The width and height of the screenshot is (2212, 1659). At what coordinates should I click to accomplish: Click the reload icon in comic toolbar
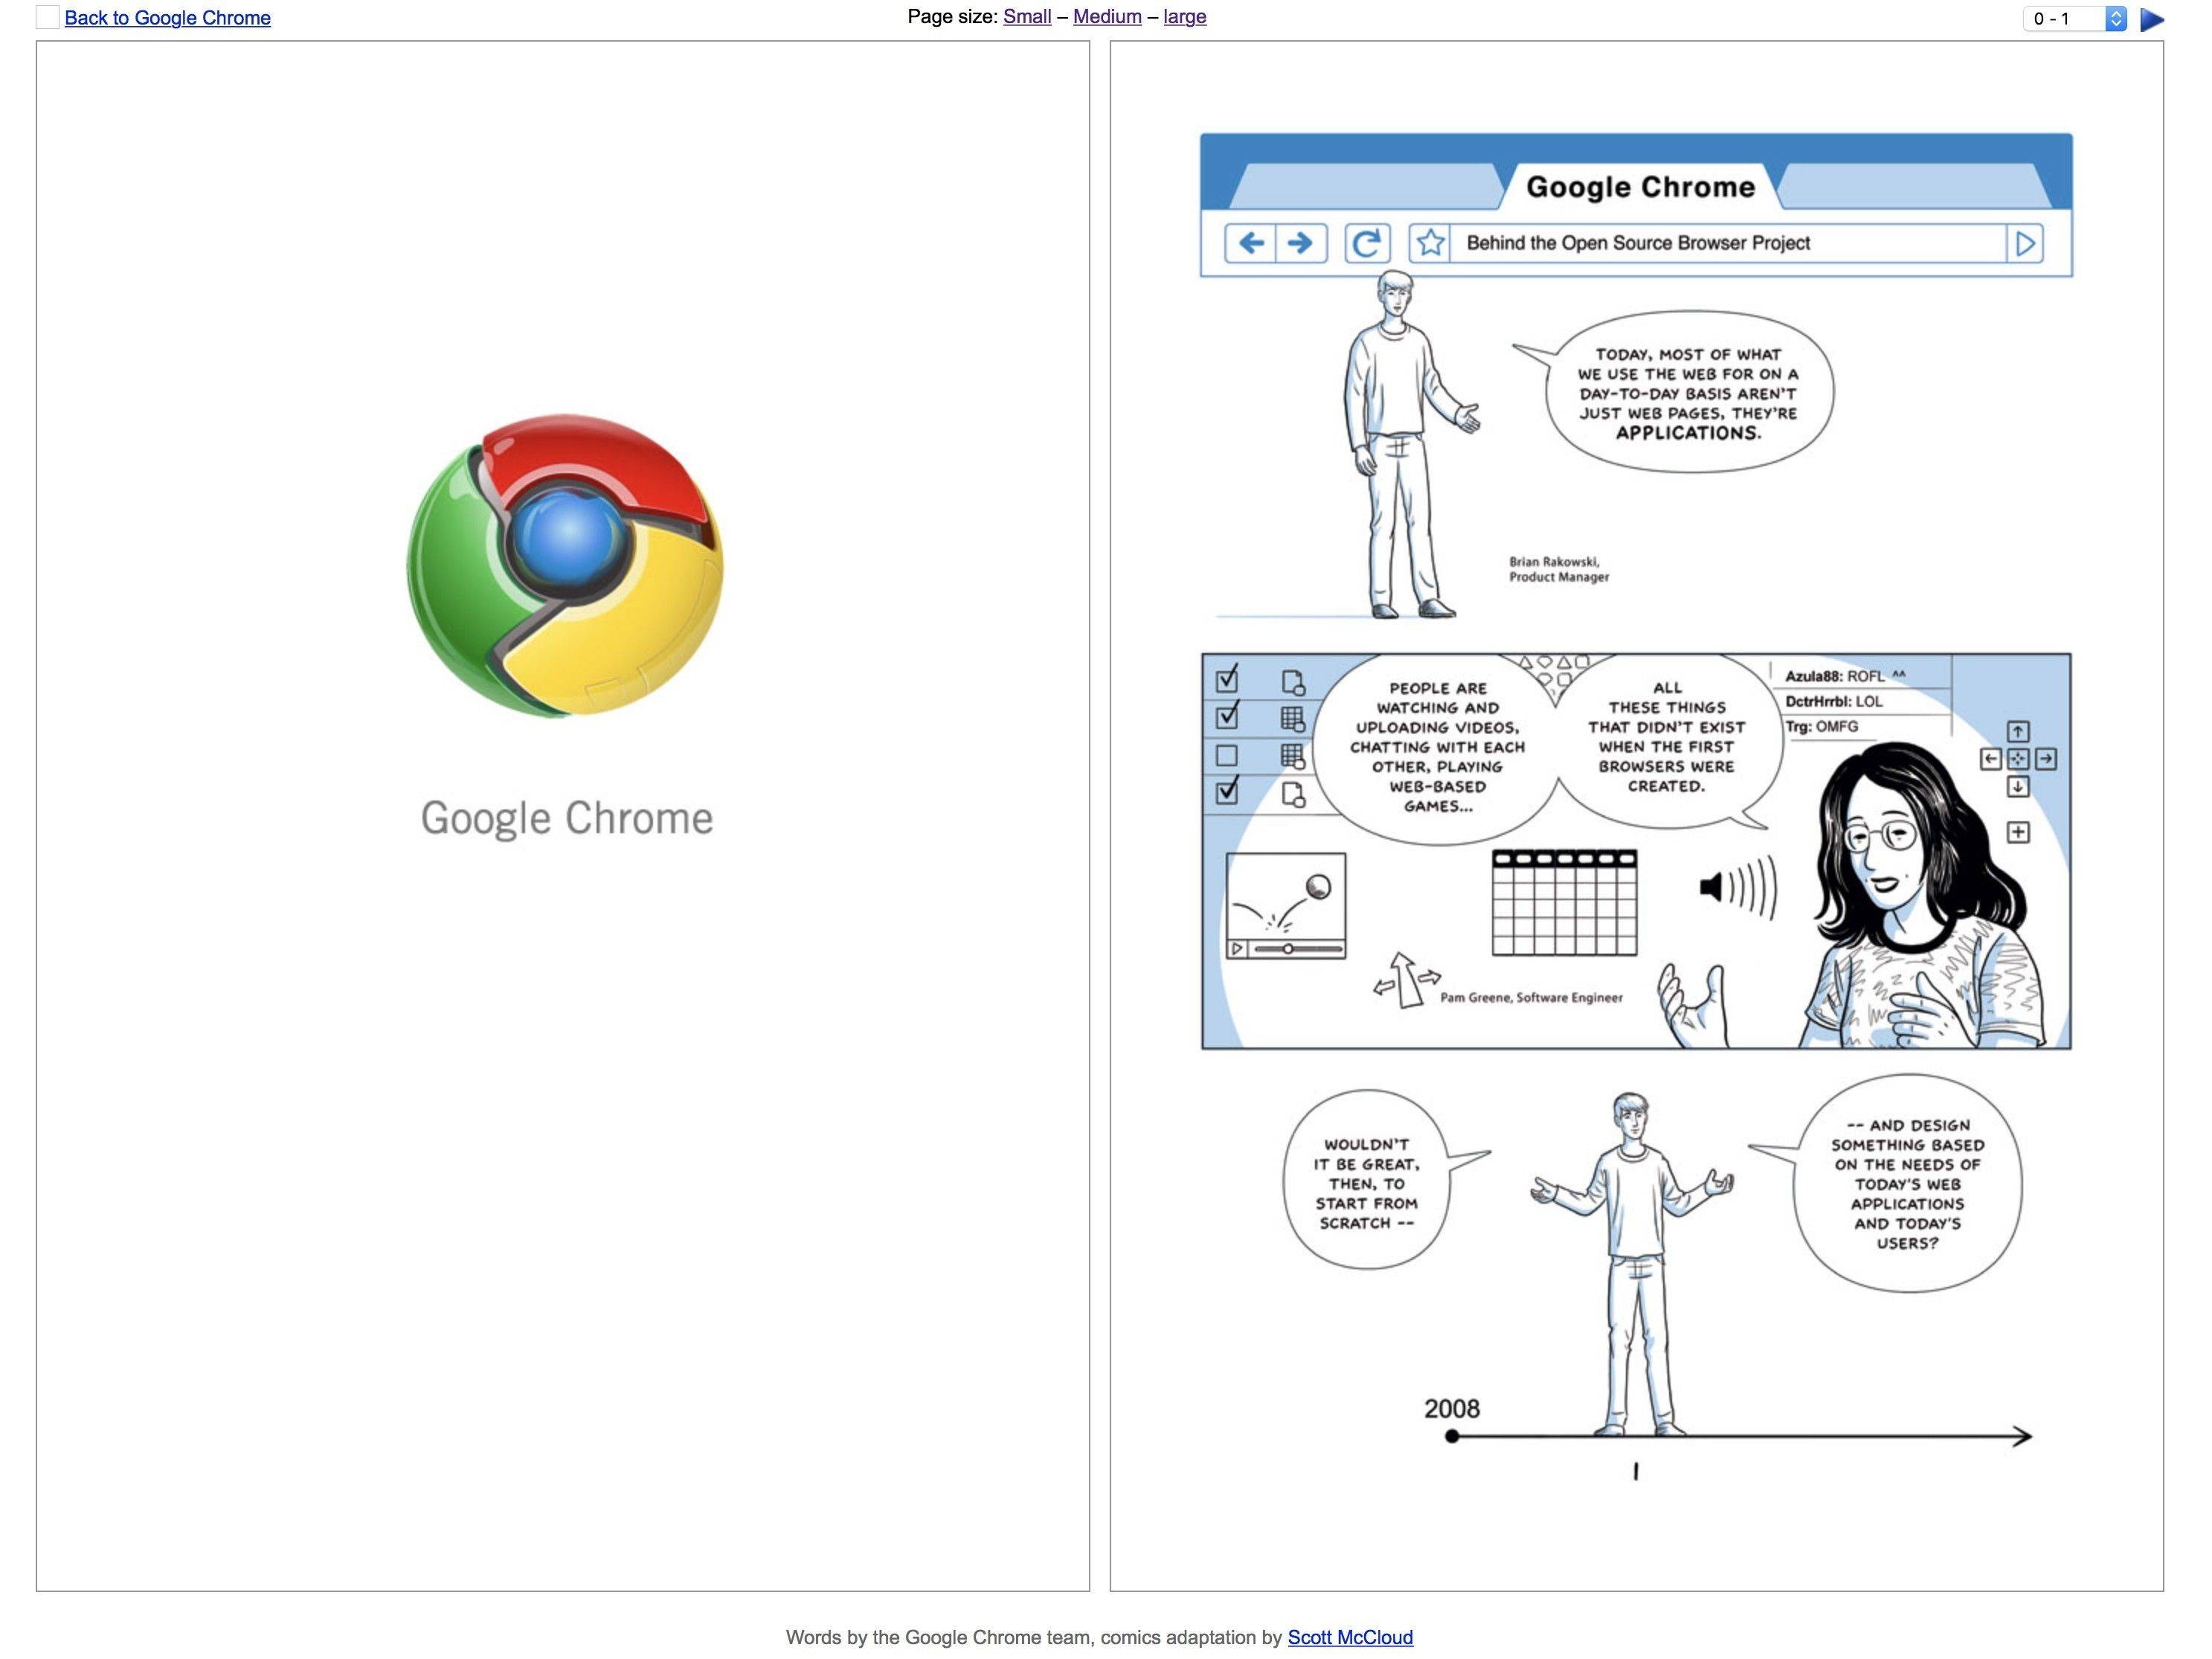point(1367,243)
